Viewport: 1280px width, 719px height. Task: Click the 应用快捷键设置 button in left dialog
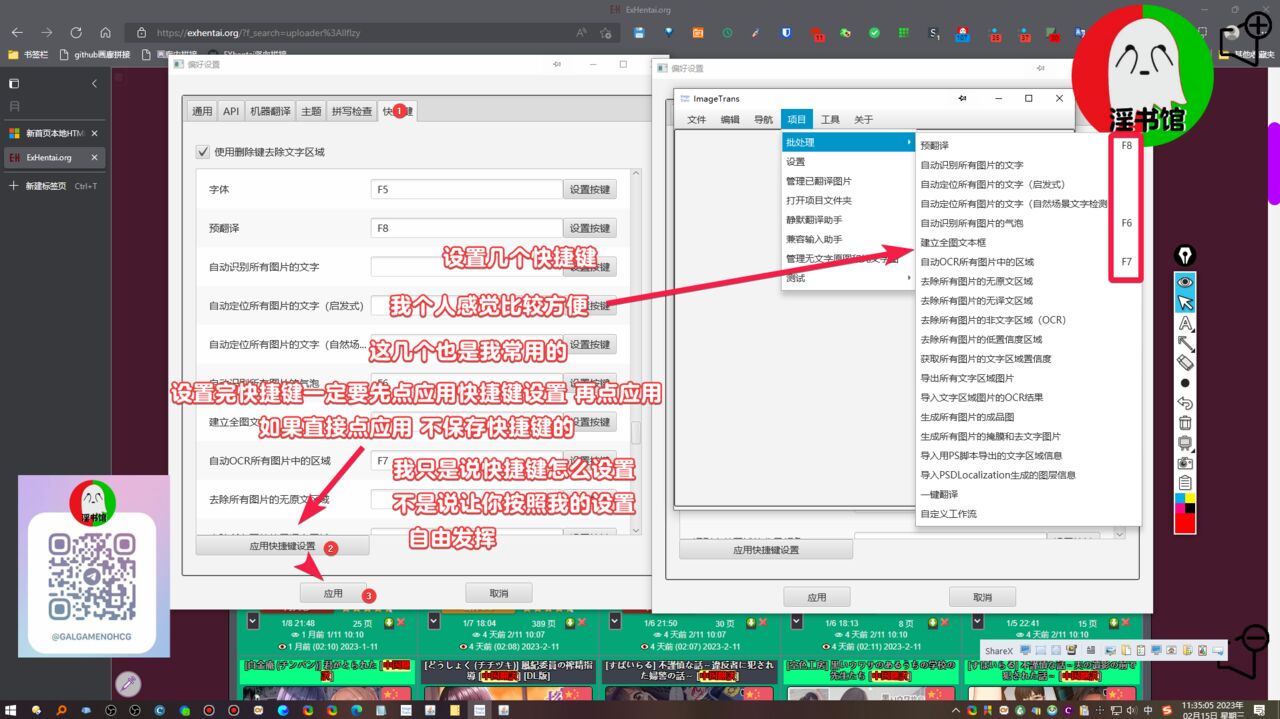[x=282, y=546]
